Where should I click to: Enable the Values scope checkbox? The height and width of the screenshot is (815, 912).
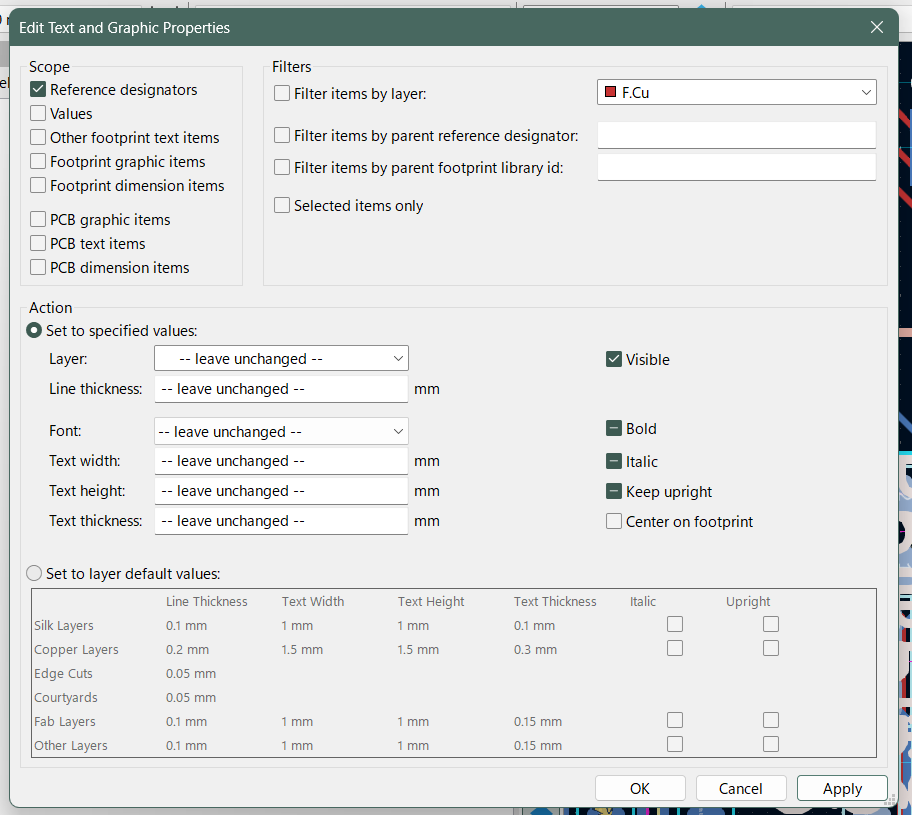point(38,114)
